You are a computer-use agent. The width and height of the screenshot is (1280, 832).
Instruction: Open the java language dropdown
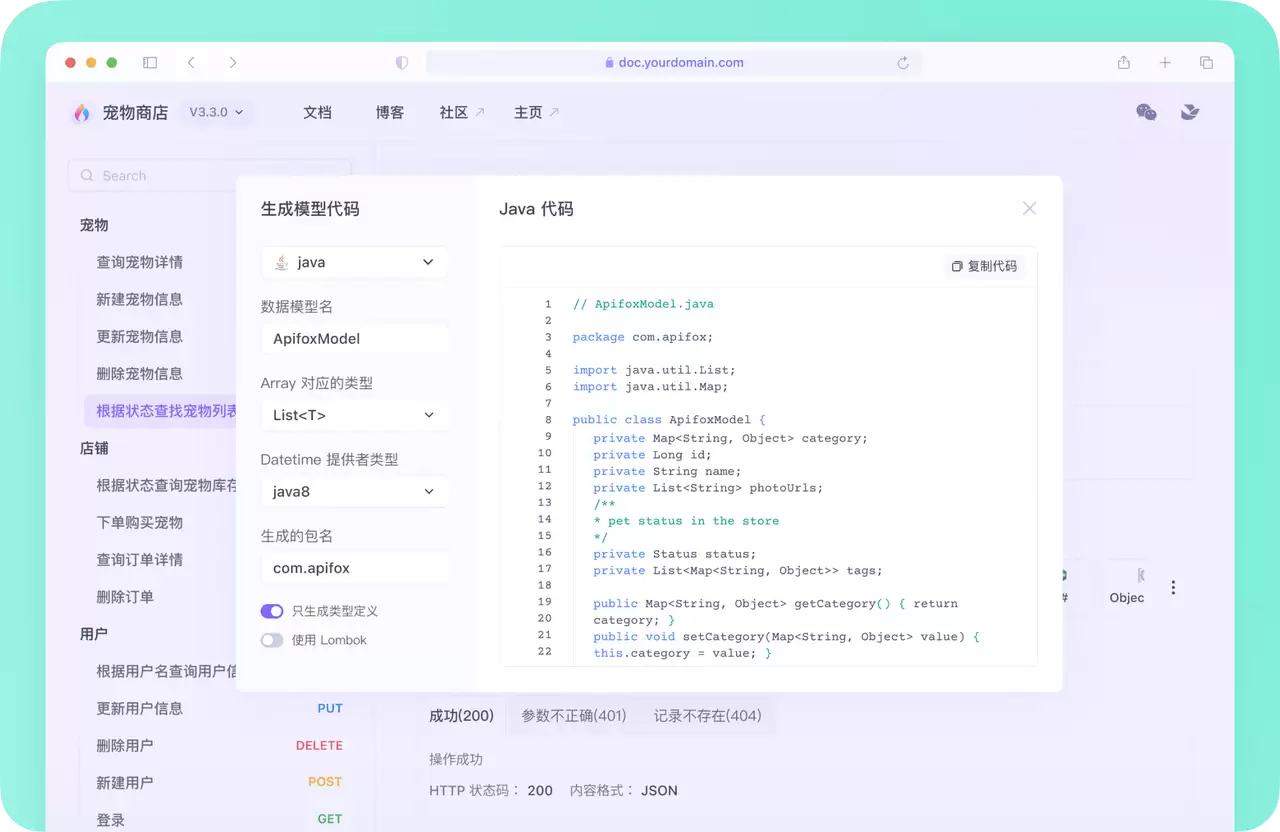(x=354, y=262)
